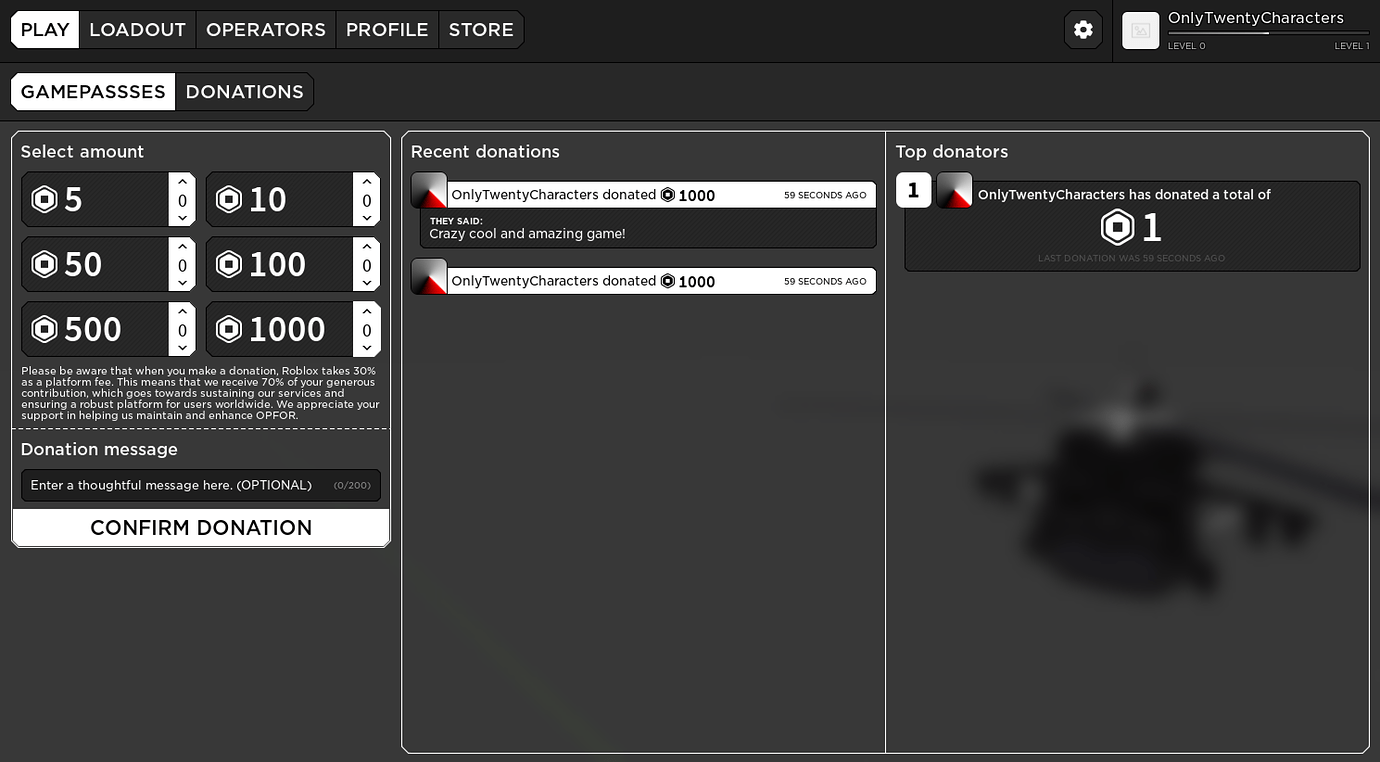Click the top donator's avatar beside rank 1
This screenshot has width=1380, height=762.
click(x=955, y=190)
